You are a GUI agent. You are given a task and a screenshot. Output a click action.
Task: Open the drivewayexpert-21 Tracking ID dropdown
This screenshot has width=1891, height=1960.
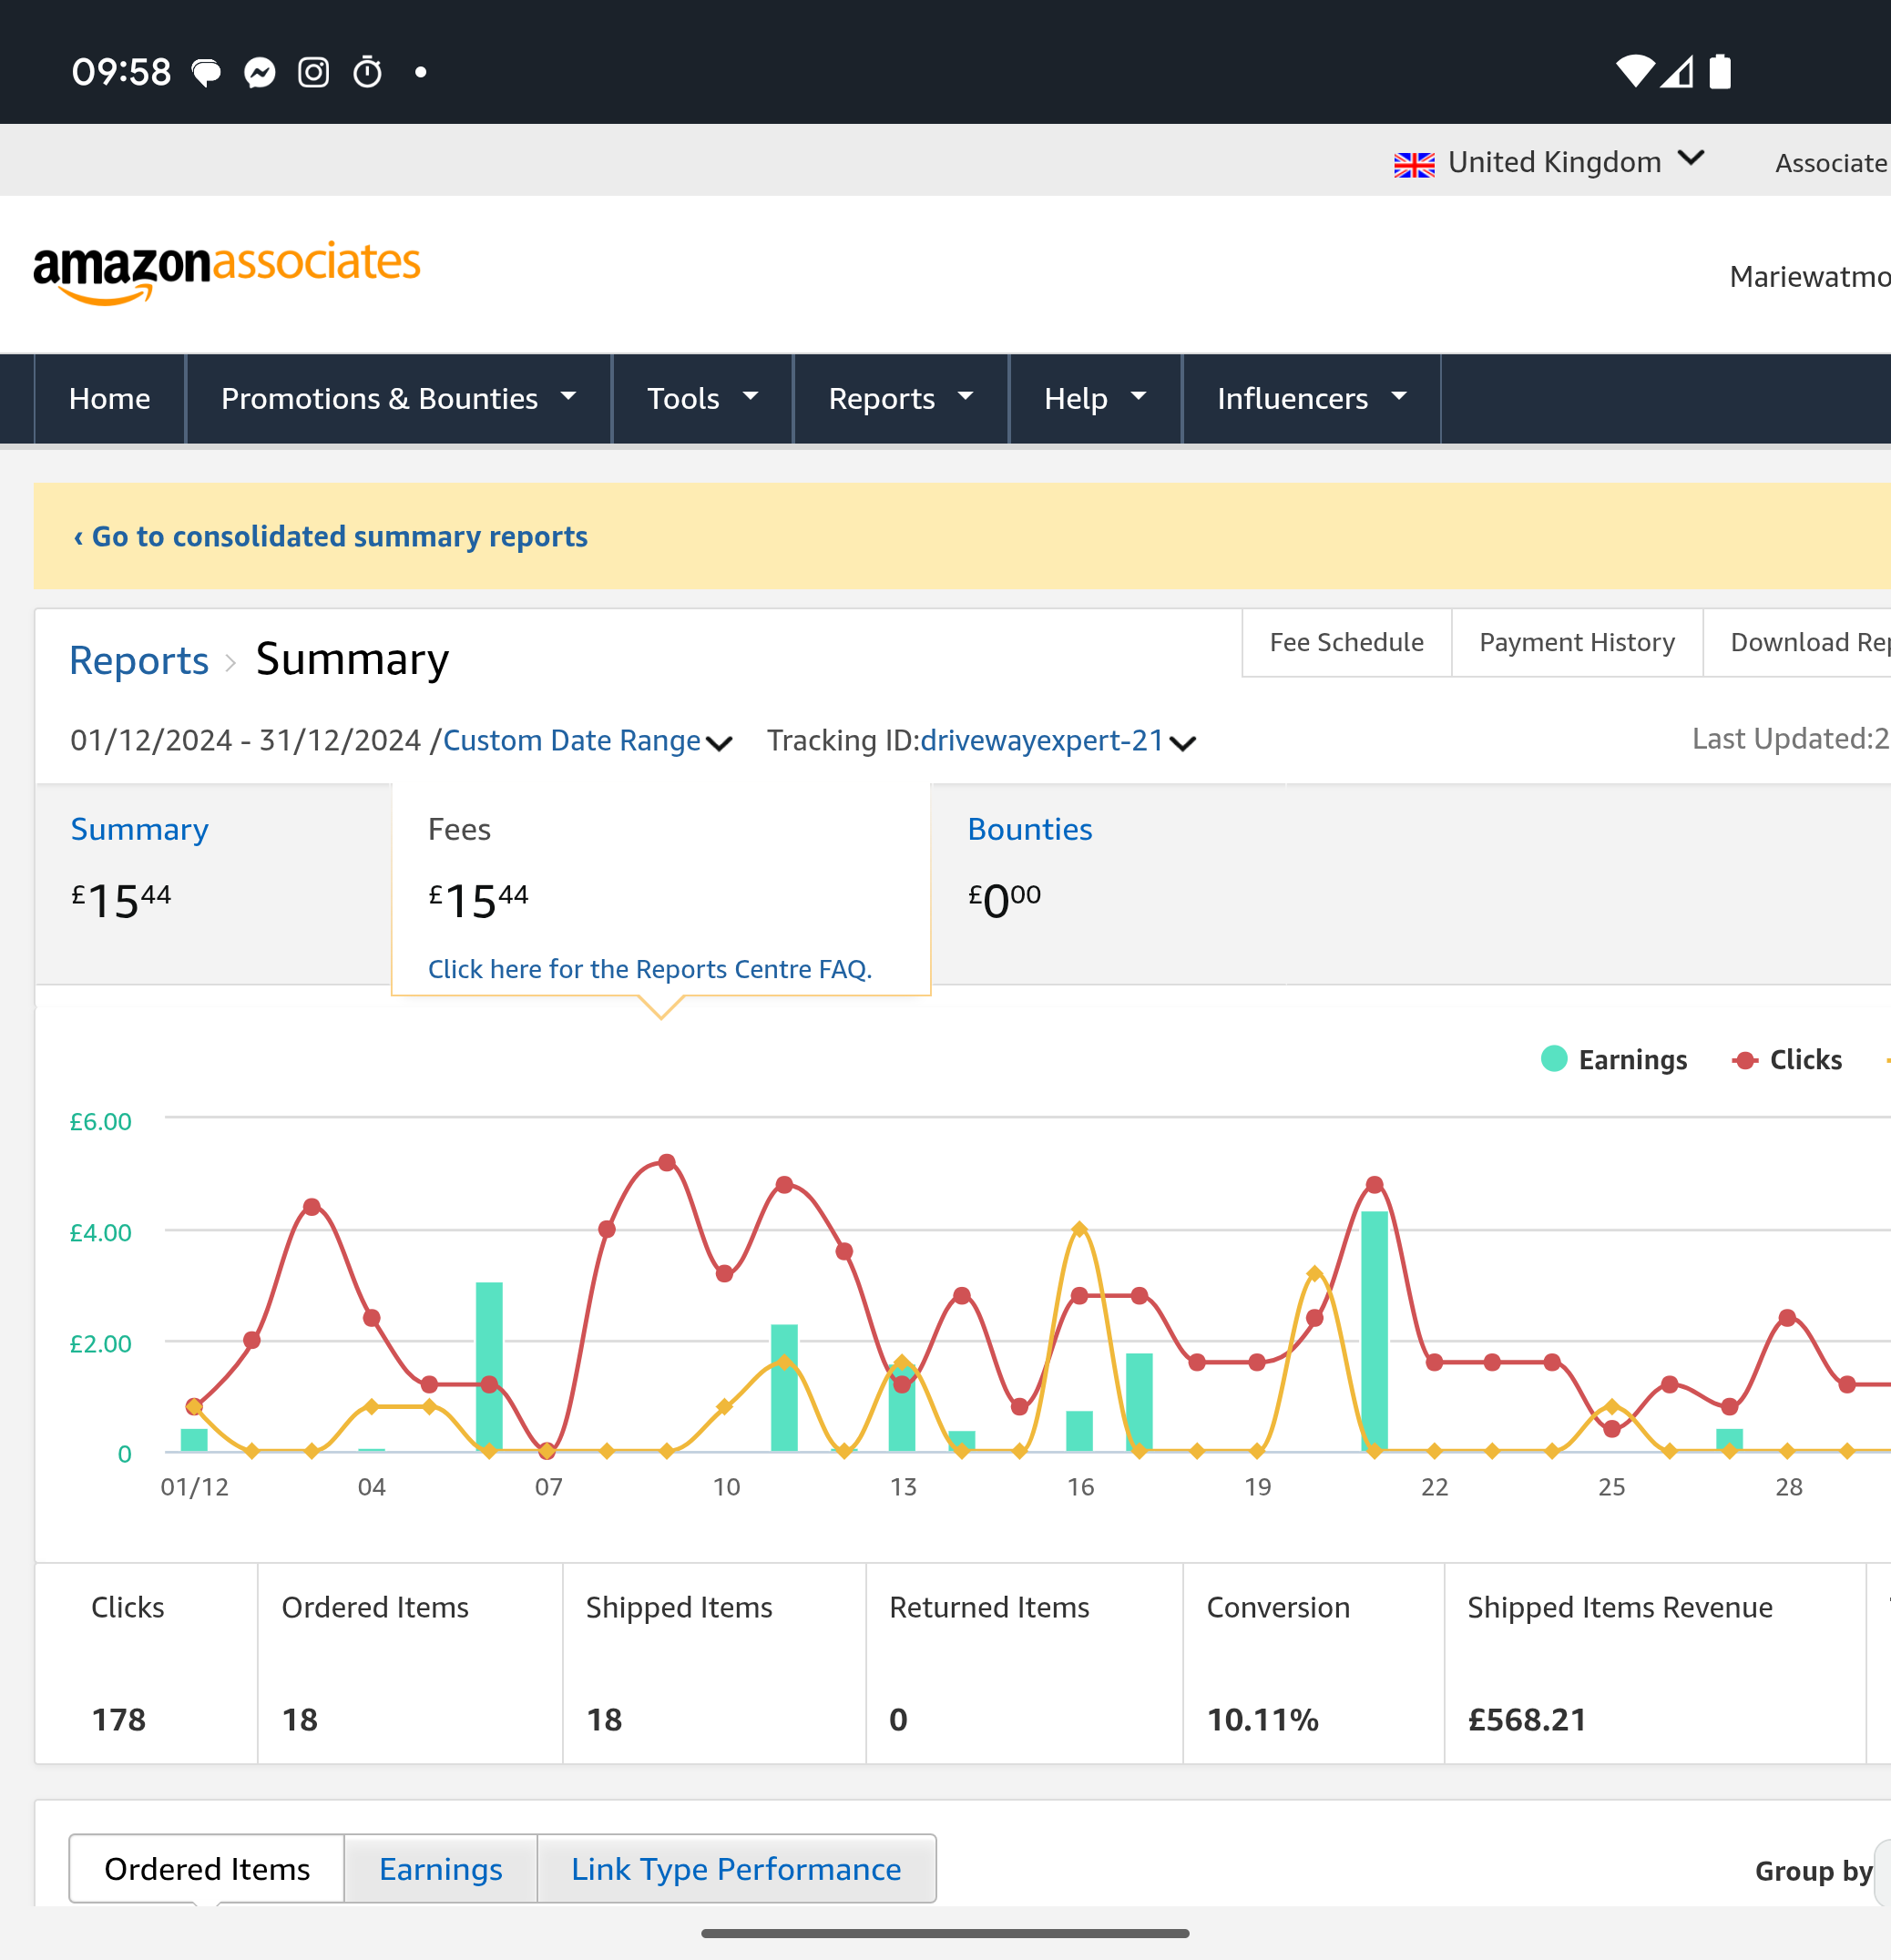pyautogui.click(x=1058, y=740)
